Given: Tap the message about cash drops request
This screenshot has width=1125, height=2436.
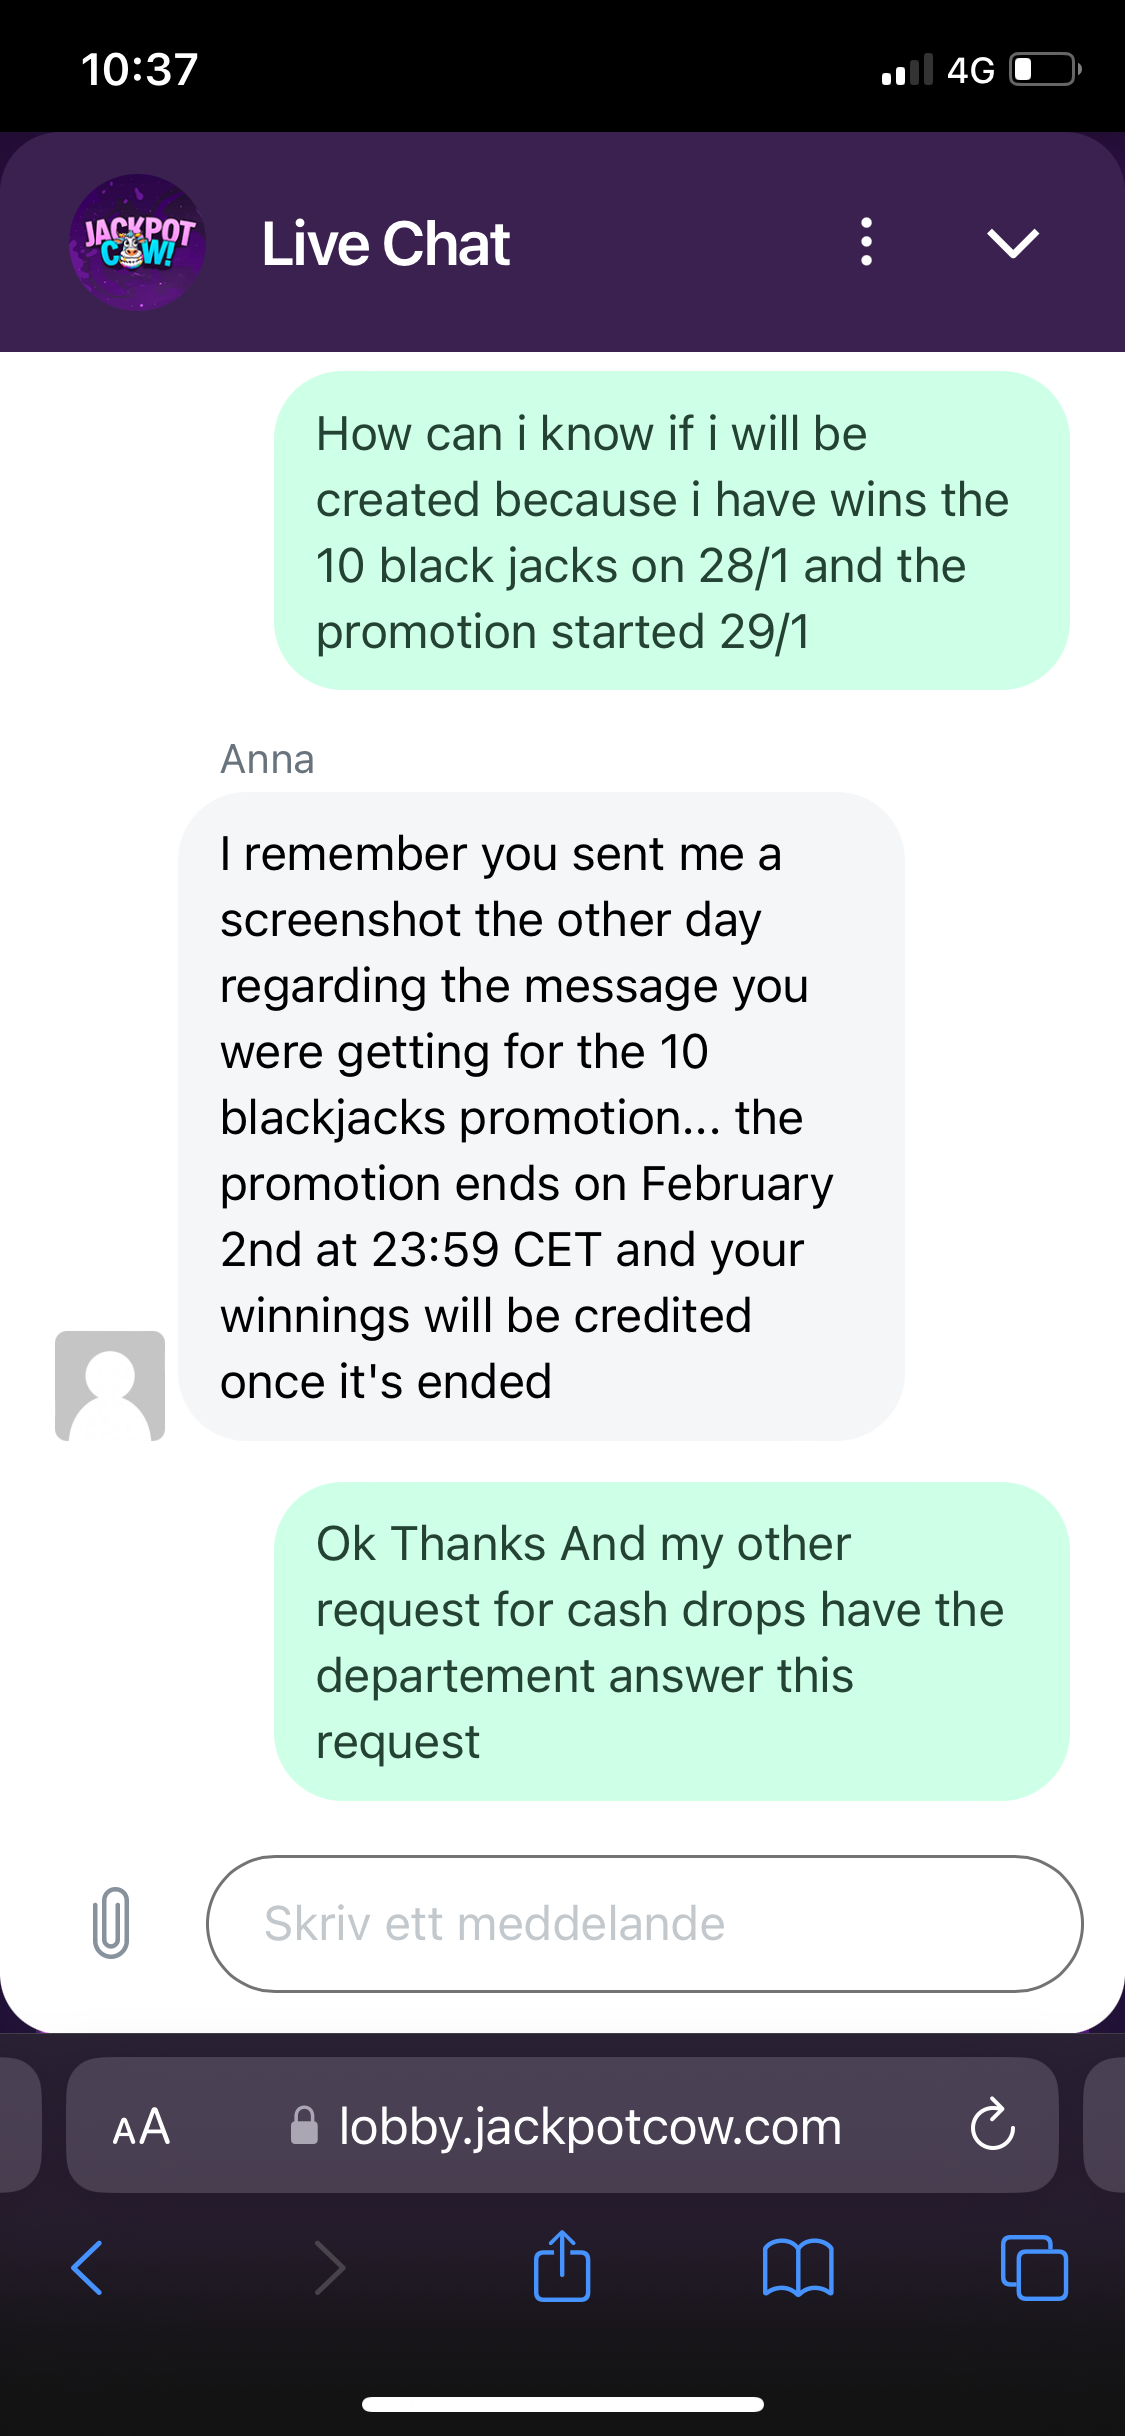Looking at the screenshot, I should [x=671, y=1641].
